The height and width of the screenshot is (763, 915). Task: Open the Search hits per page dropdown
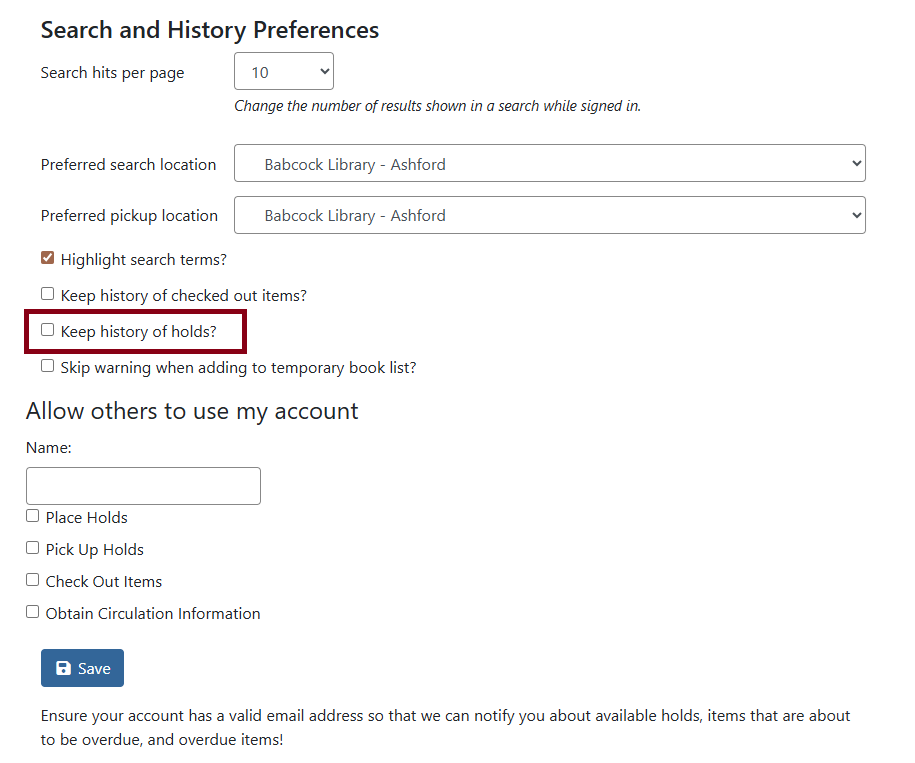pos(283,71)
